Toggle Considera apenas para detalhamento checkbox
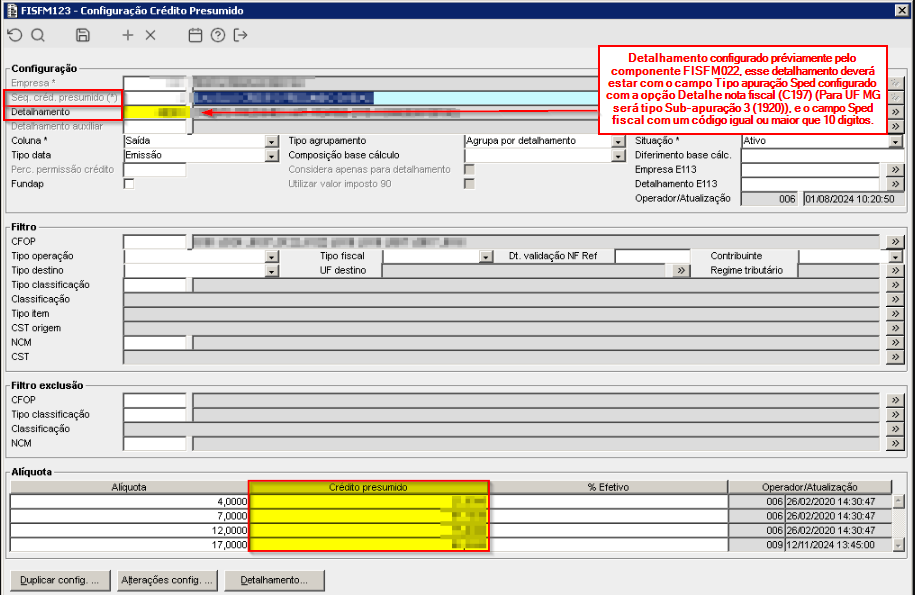 tap(469, 169)
